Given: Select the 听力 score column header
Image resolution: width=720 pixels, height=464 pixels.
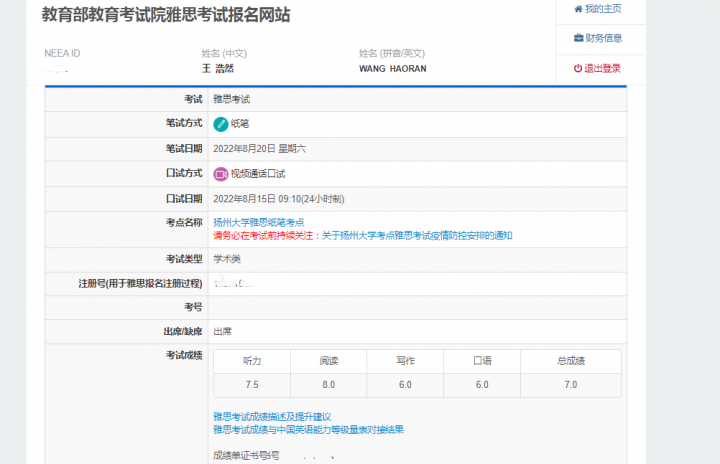Looking at the screenshot, I should [x=252, y=361].
